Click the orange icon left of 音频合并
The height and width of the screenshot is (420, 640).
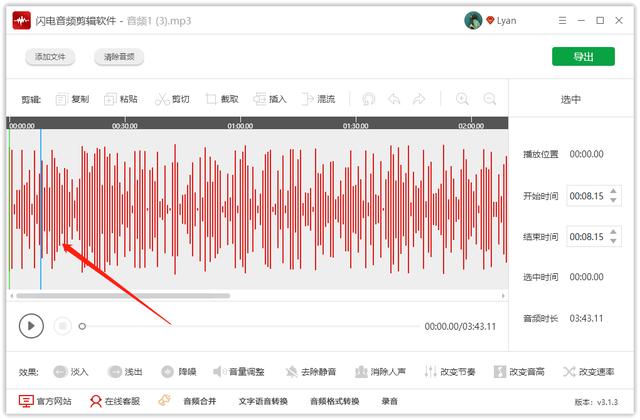point(164,400)
